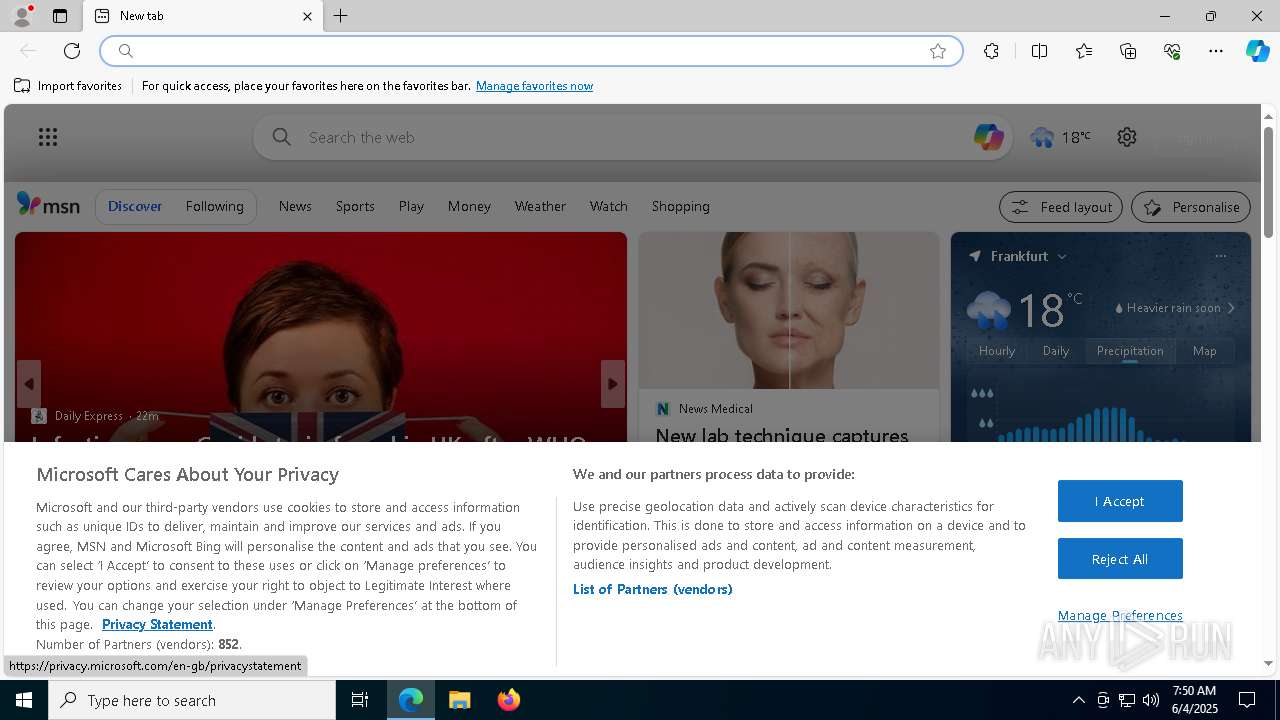This screenshot has width=1280, height=720.
Task: Open Privacy Statement link
Action: pos(157,624)
